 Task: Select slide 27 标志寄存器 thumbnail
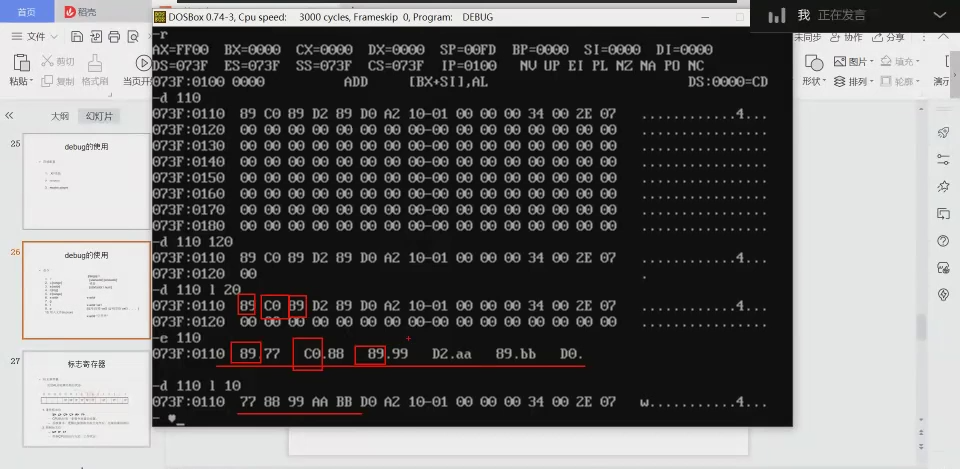click(x=86, y=399)
